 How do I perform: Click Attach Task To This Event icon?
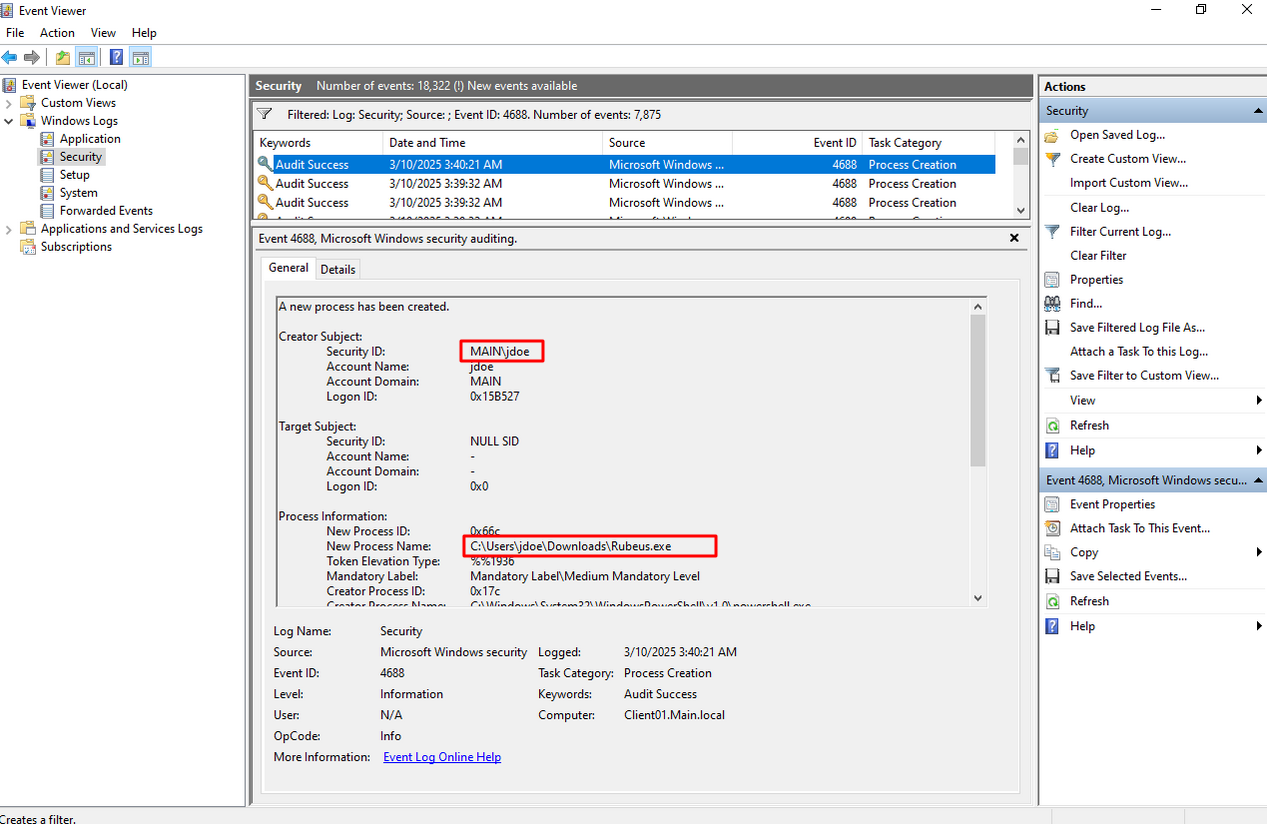(1052, 528)
